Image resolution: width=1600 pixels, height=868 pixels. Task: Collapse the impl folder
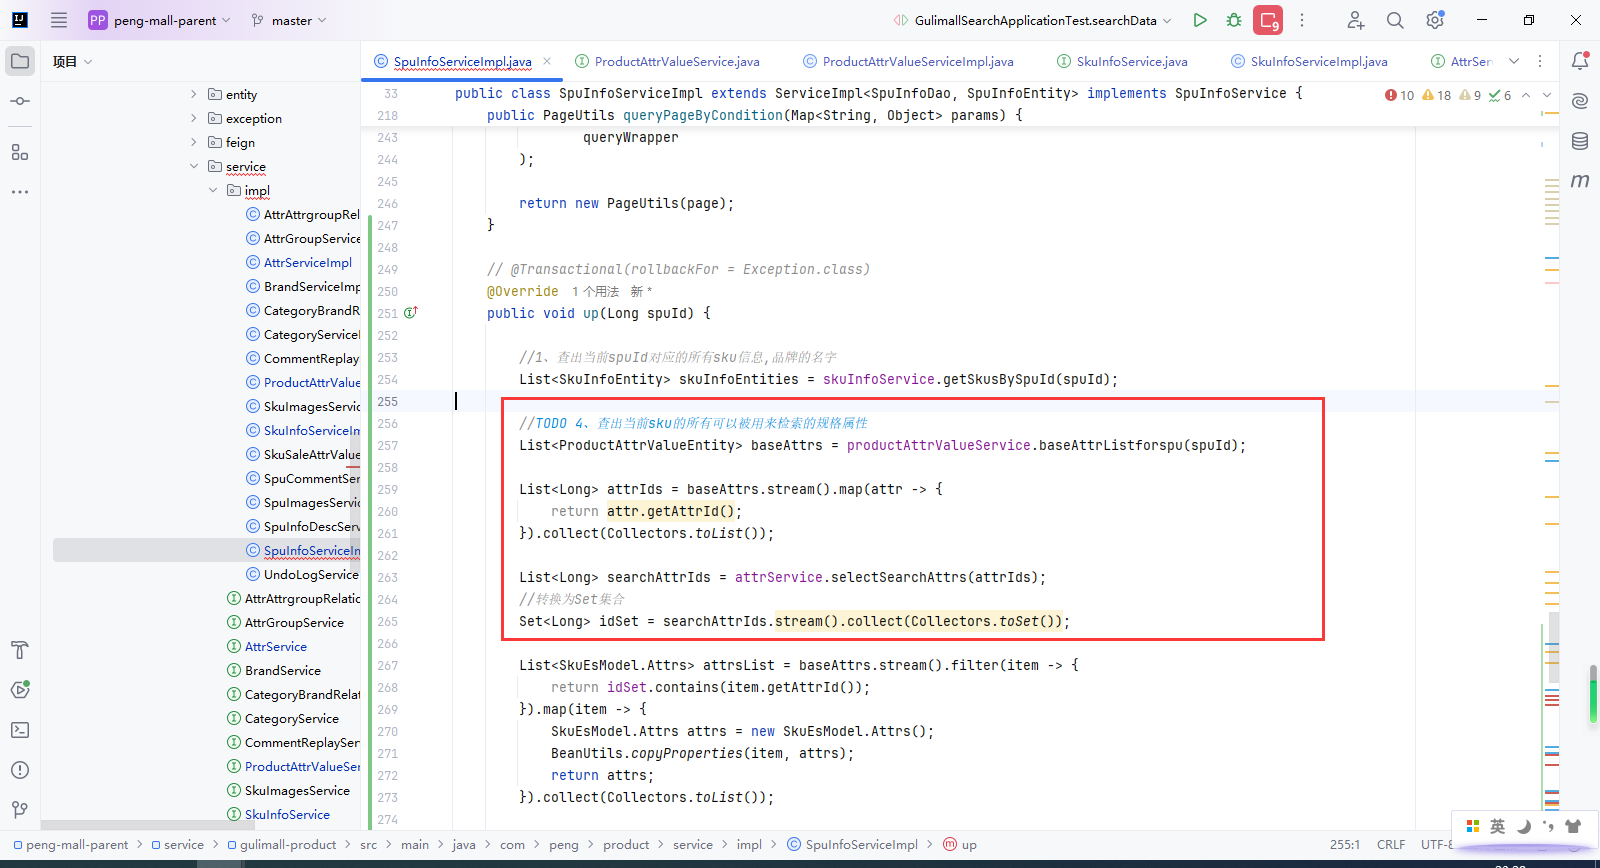213,190
